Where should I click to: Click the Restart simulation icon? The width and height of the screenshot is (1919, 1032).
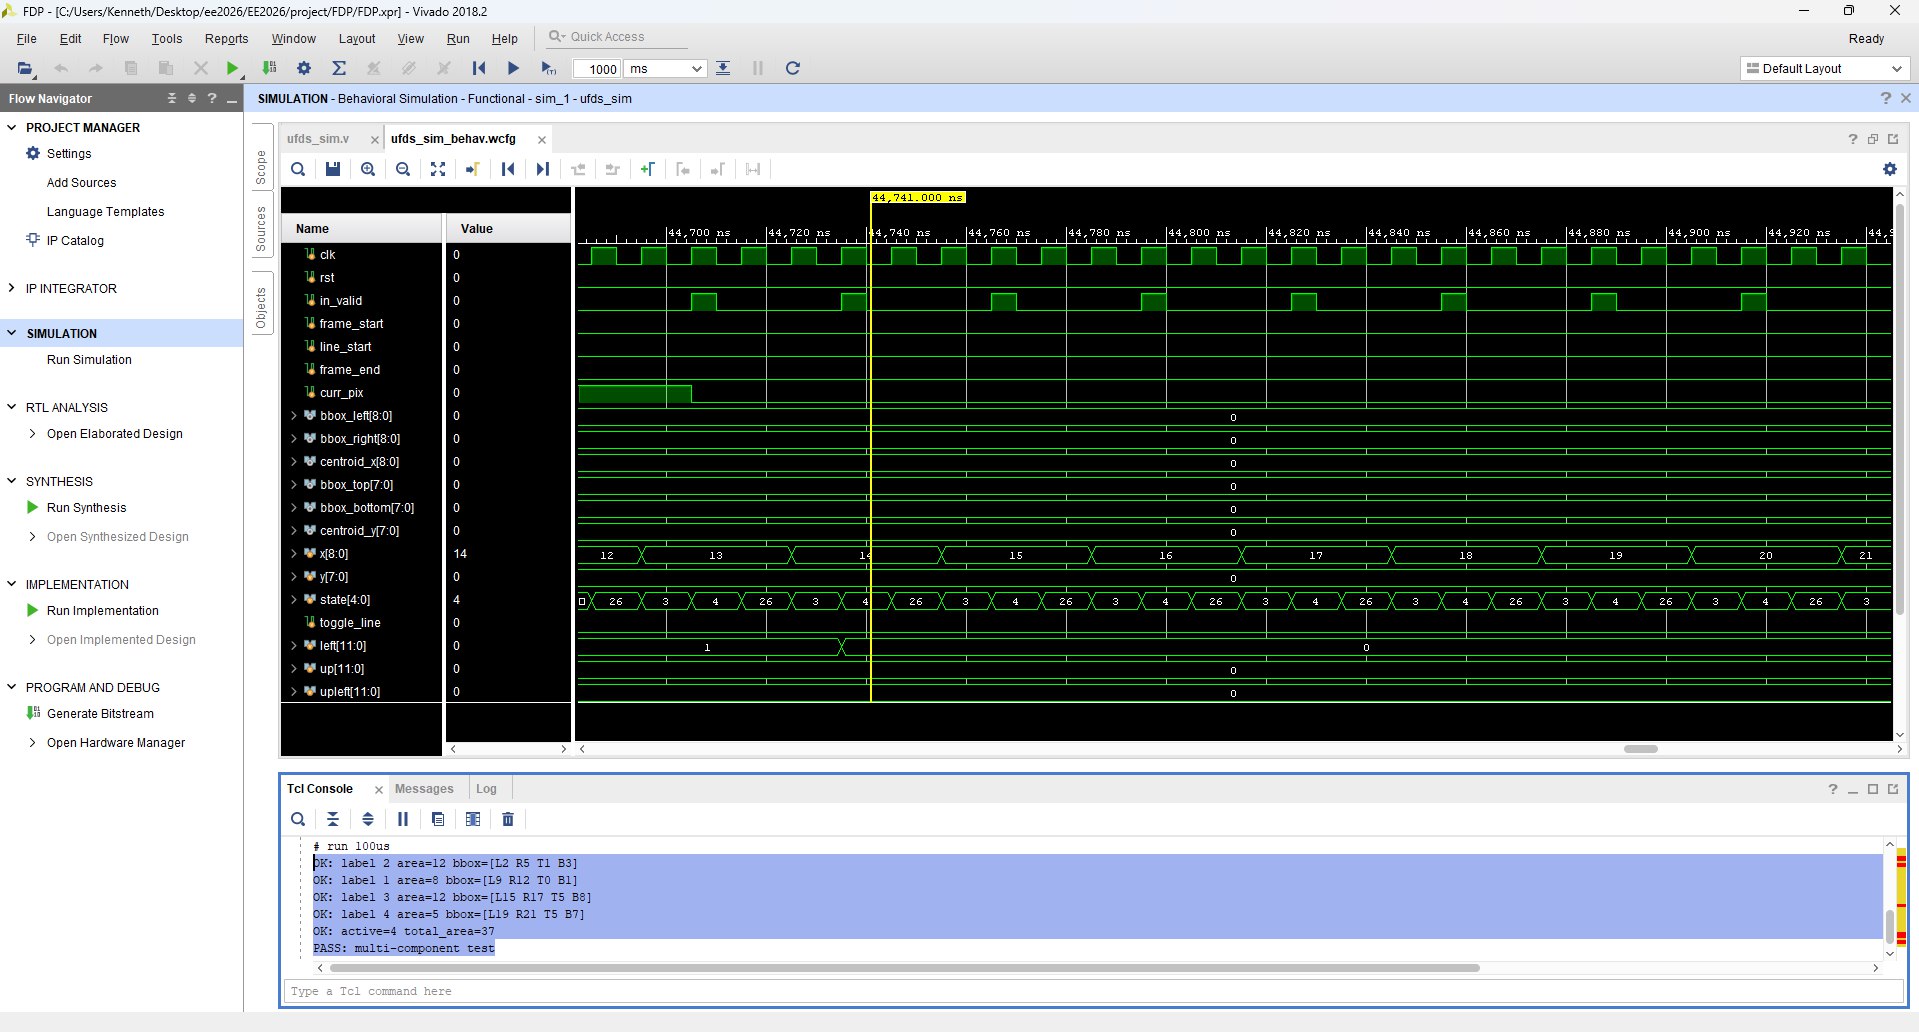click(479, 68)
